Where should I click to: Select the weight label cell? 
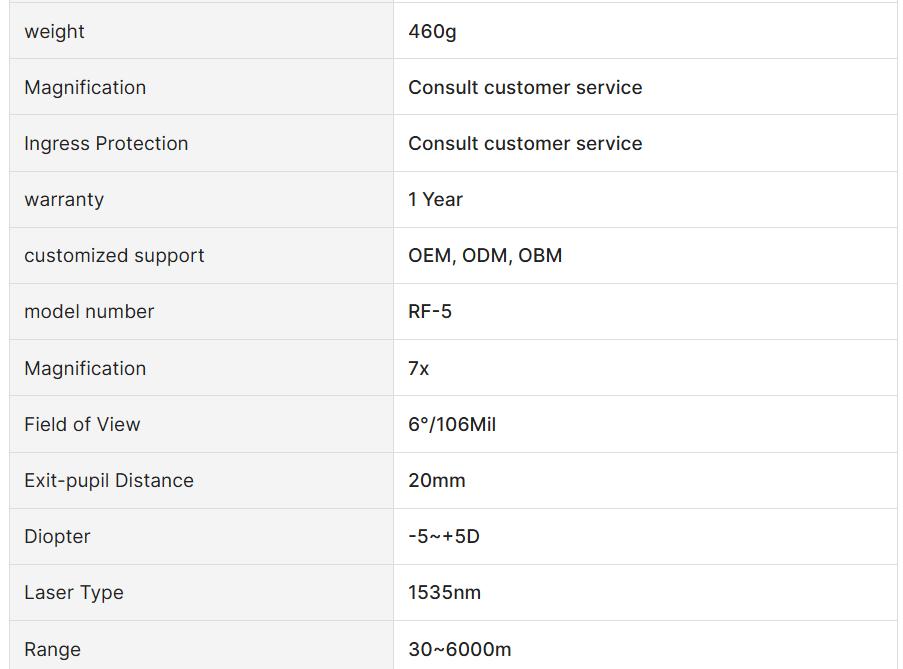[x=202, y=31]
